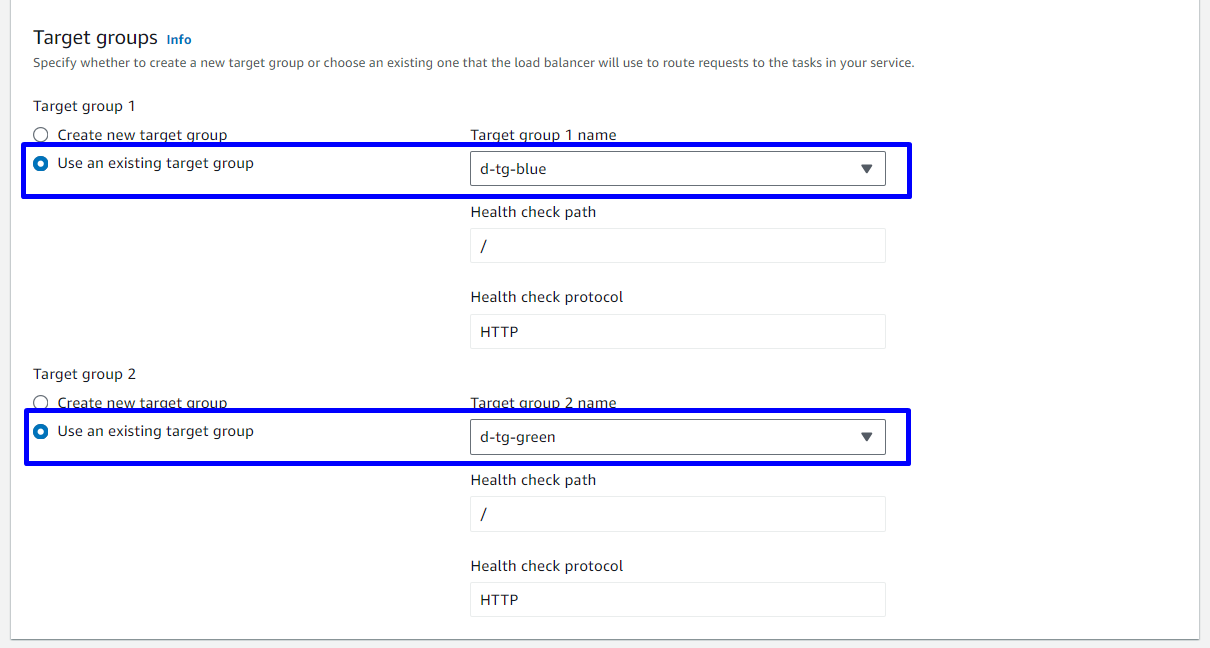1210x648 pixels.
Task: Click the Target group 1 name label
Action: pyautogui.click(x=543, y=135)
